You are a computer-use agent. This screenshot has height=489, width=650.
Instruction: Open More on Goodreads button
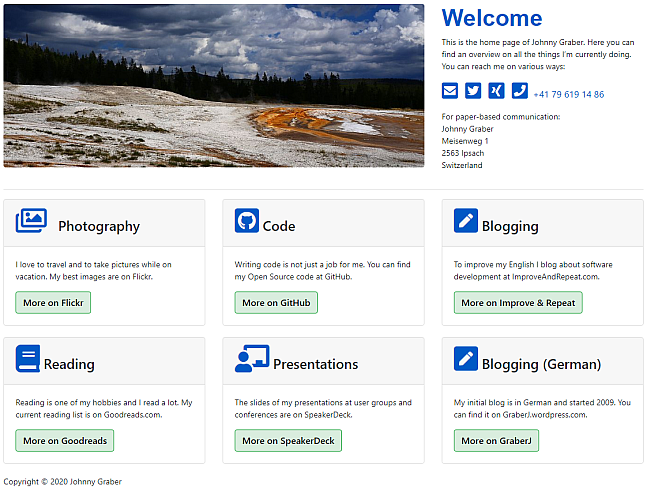(x=65, y=441)
